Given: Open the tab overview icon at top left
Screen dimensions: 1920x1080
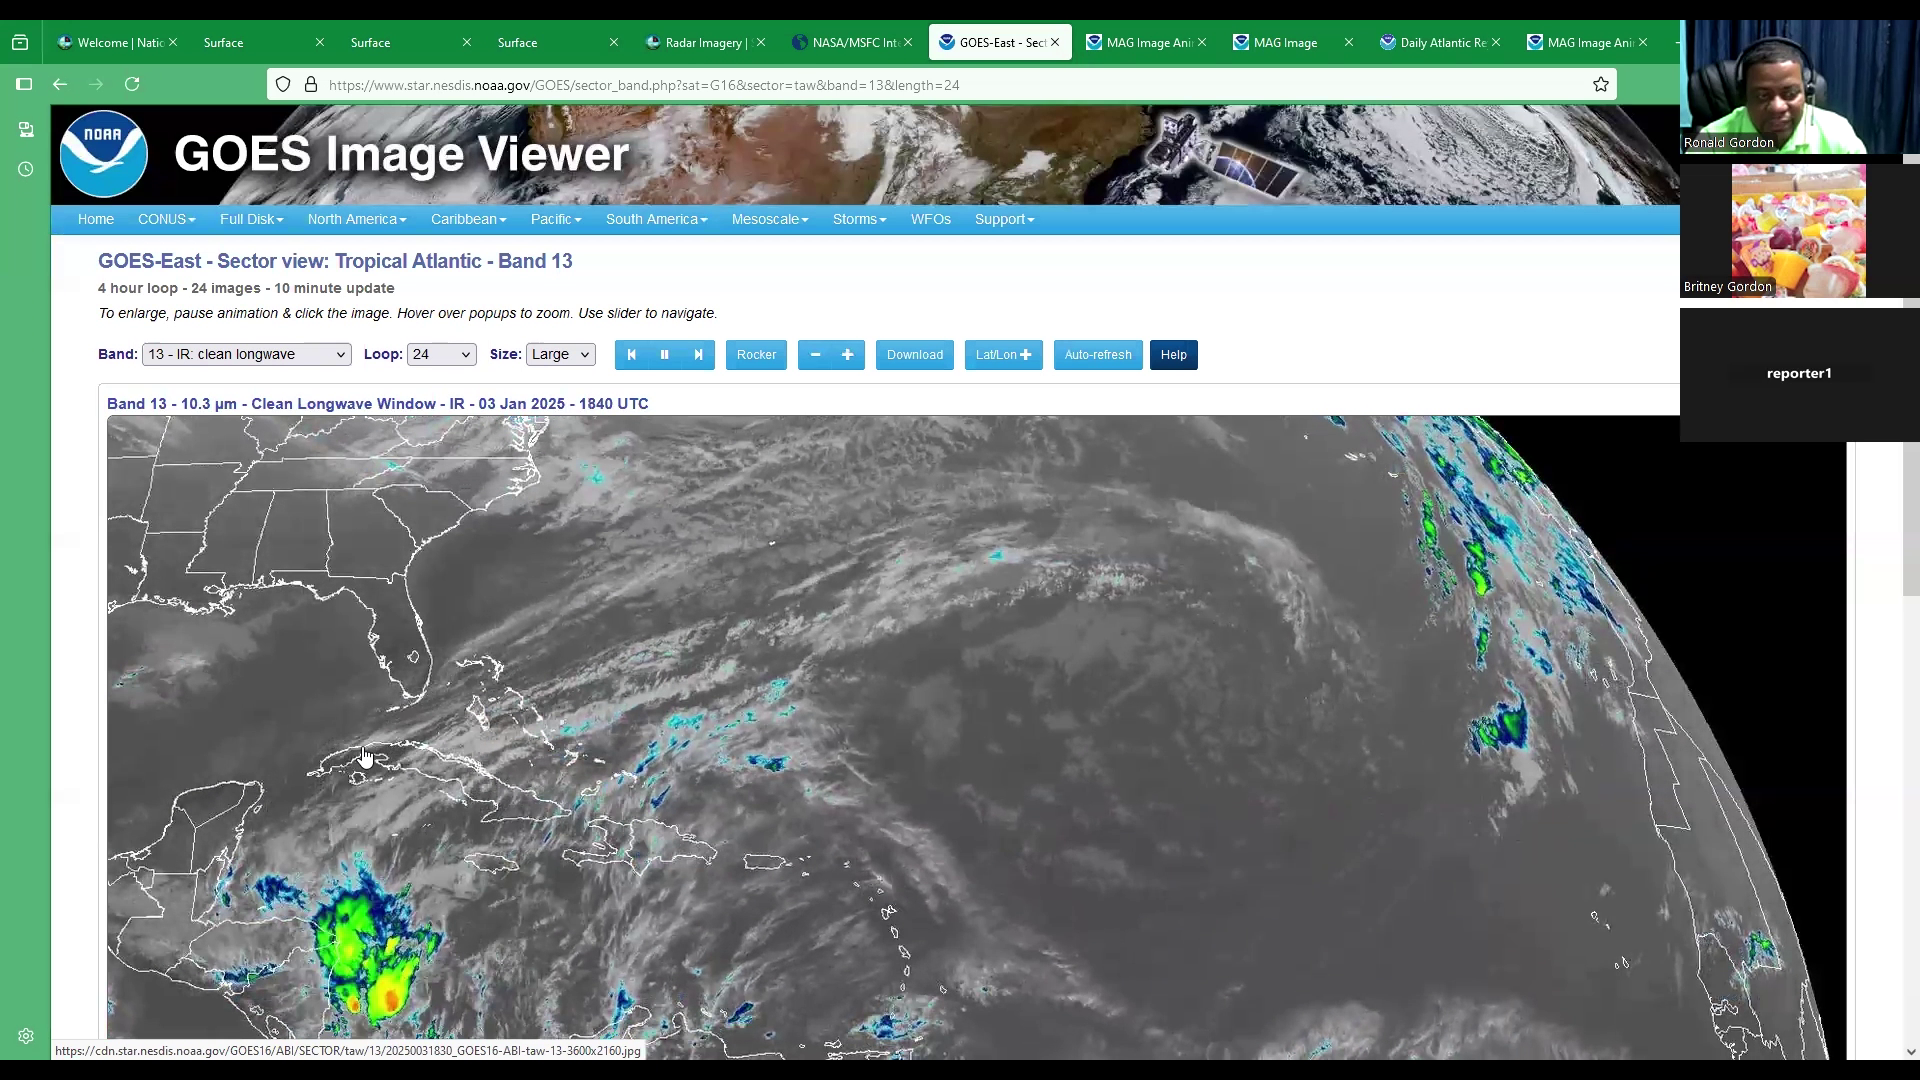Looking at the screenshot, I should pyautogui.click(x=20, y=43).
